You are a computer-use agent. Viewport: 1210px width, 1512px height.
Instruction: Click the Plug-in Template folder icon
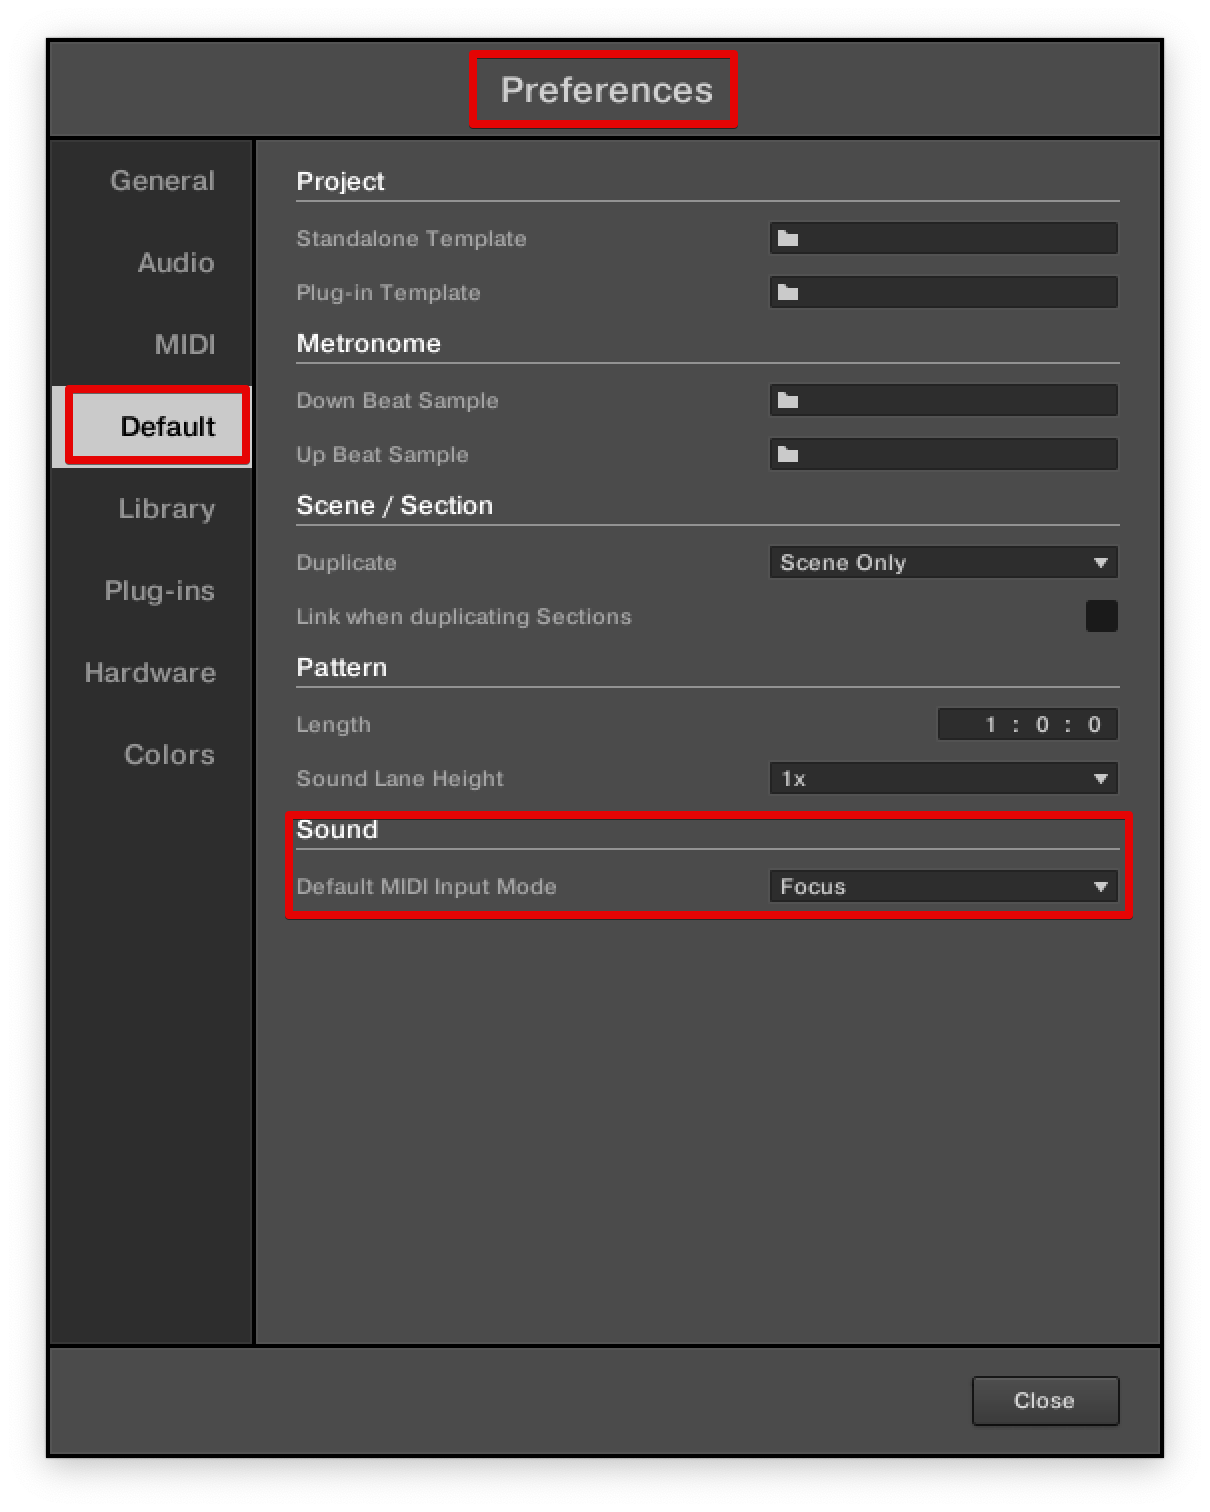[788, 292]
